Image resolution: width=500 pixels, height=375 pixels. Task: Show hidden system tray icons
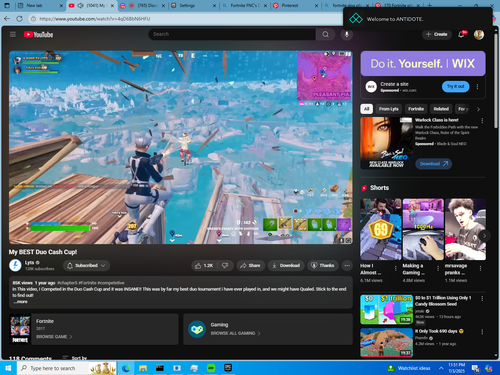click(x=441, y=368)
